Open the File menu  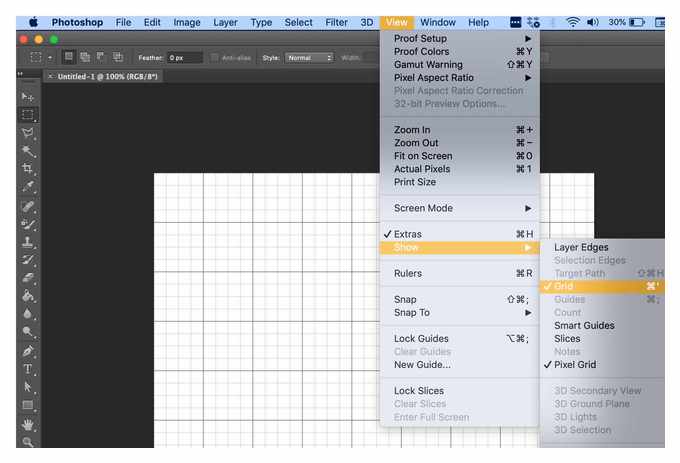tap(123, 22)
